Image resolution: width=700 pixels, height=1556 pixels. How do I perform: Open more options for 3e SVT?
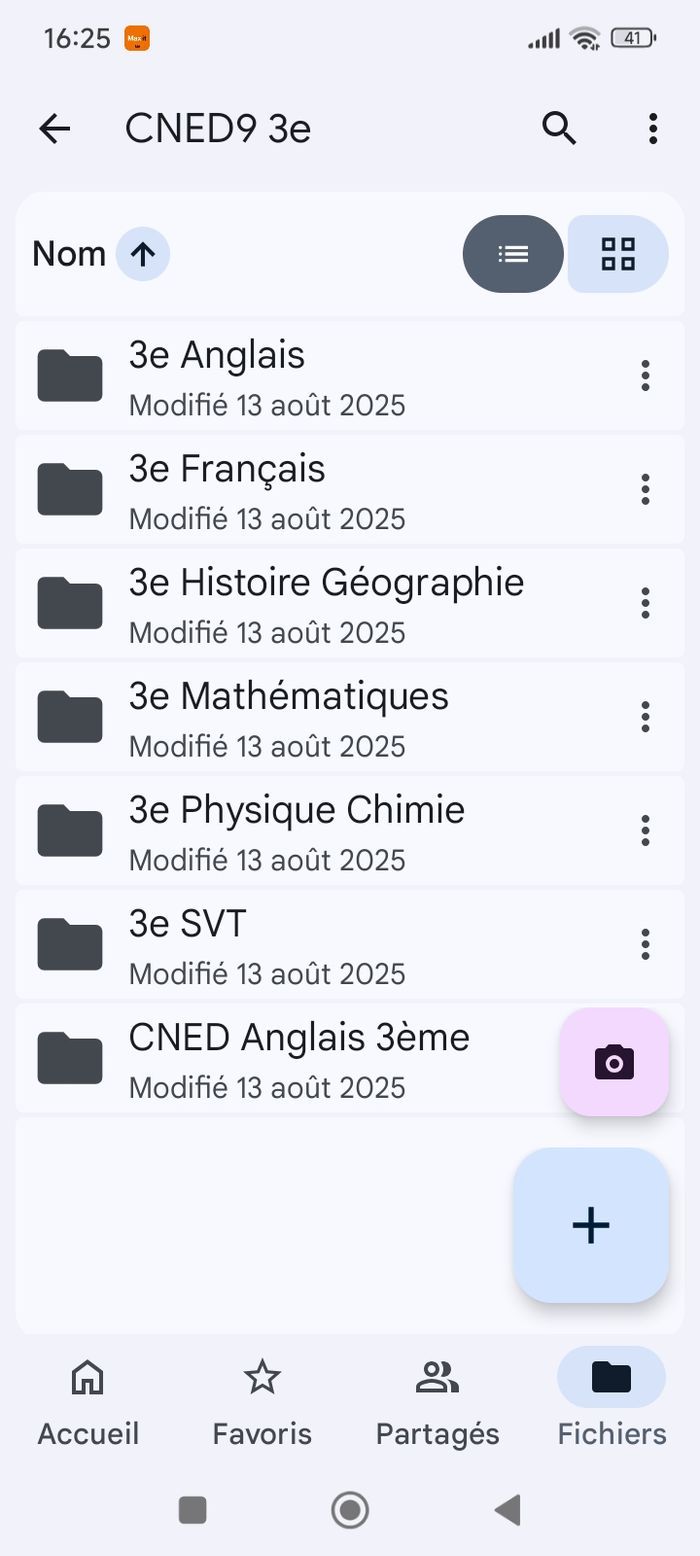click(x=645, y=944)
